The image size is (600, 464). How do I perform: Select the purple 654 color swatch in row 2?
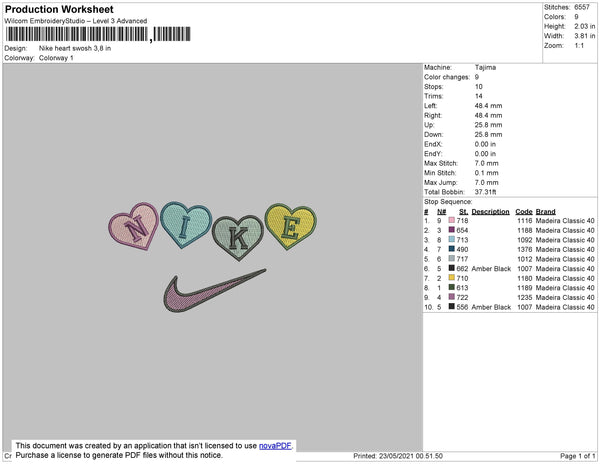pyautogui.click(x=452, y=230)
